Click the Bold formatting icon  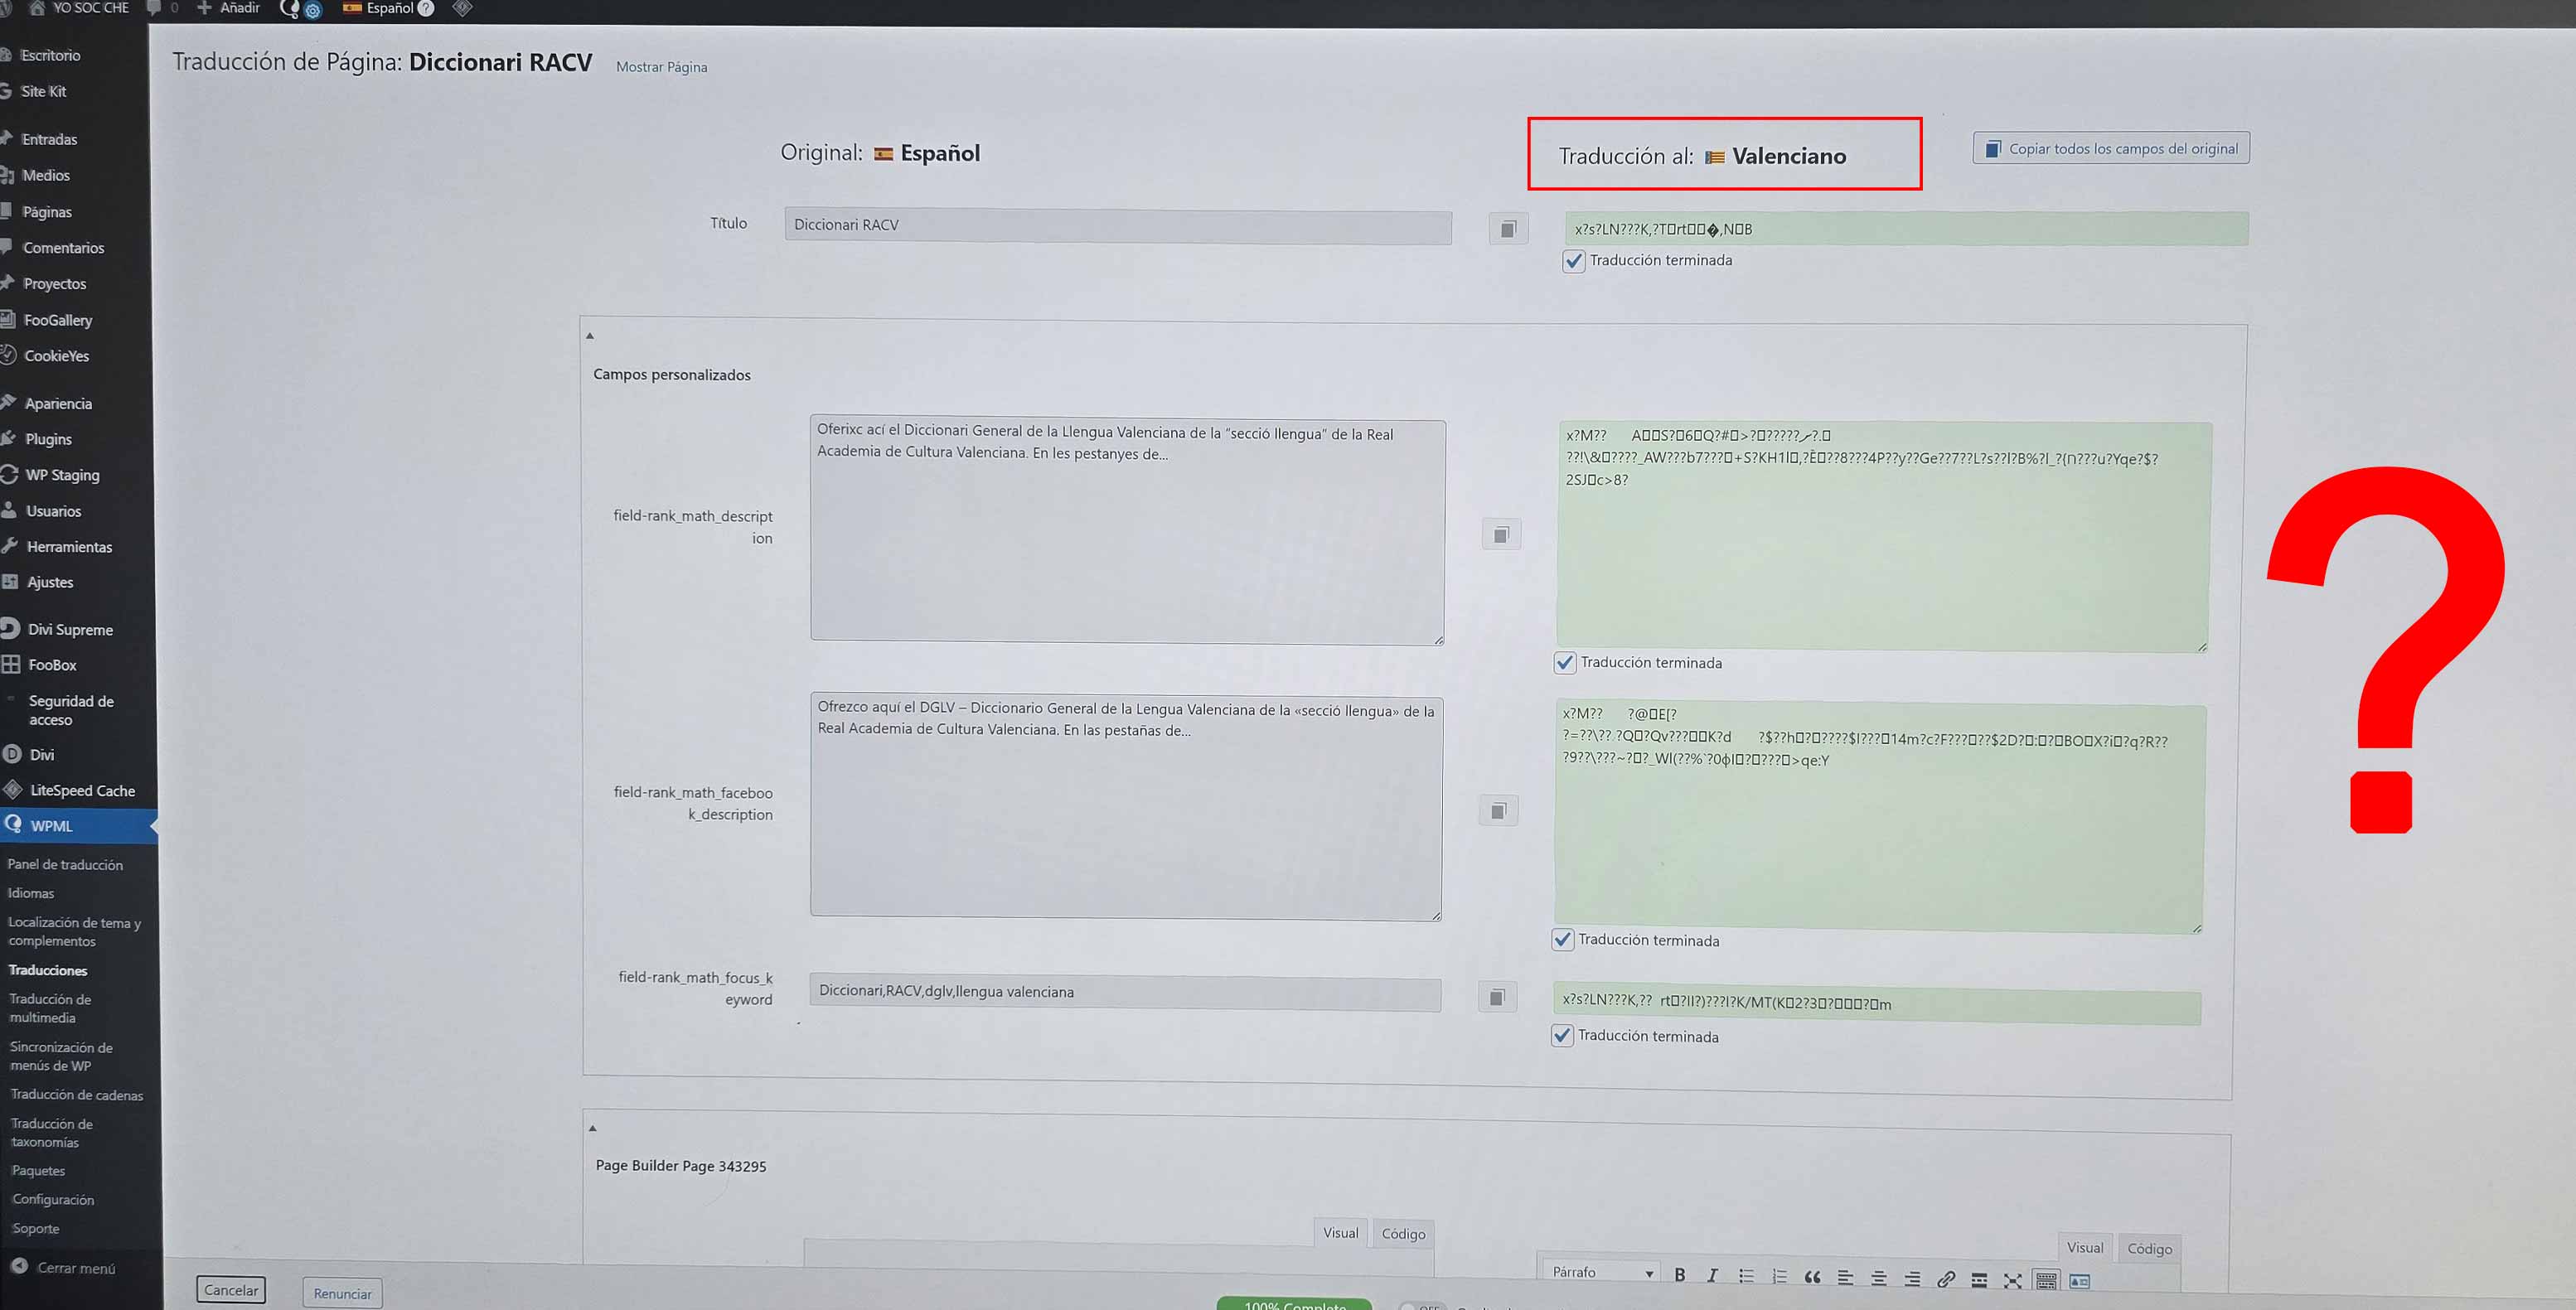(x=1680, y=1275)
